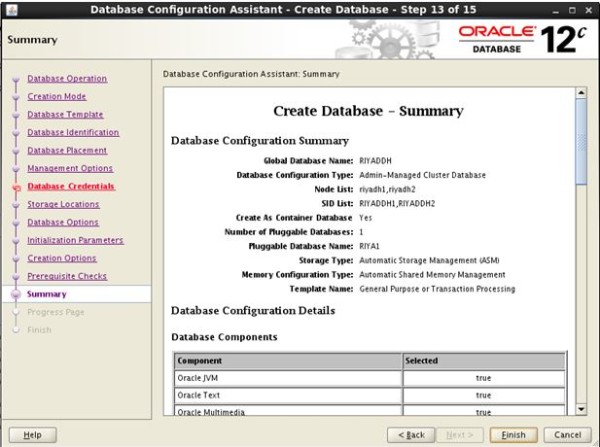Image resolution: width=600 pixels, height=447 pixels.
Task: Click the Database Configuration Details heading
Action: click(x=253, y=310)
